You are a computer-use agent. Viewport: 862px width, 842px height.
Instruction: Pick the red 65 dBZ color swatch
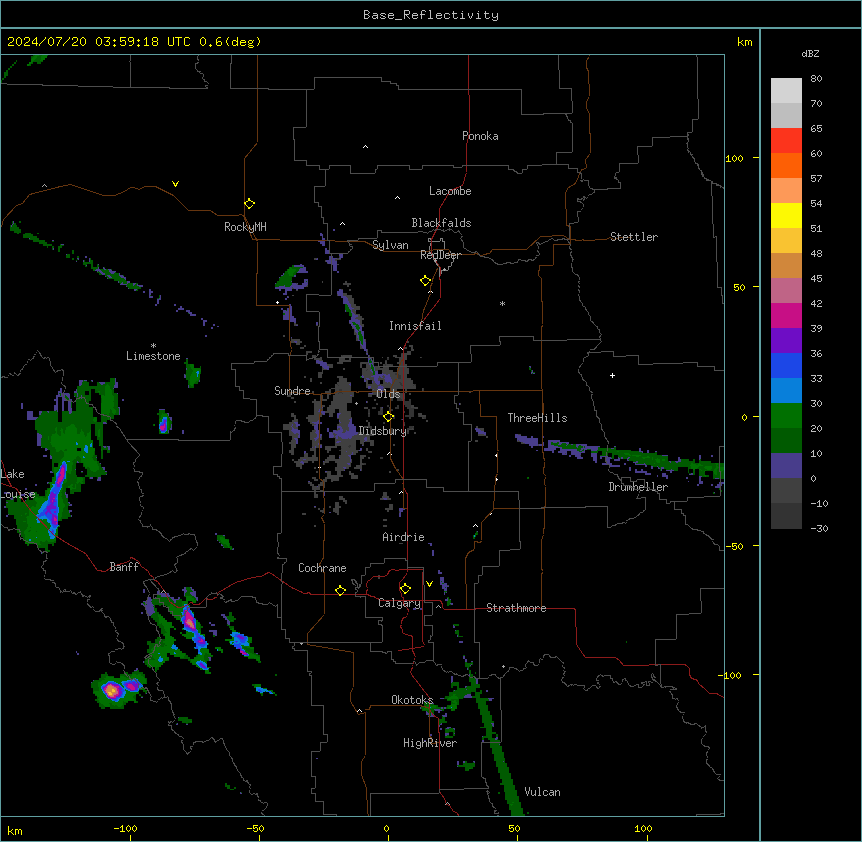pos(786,141)
